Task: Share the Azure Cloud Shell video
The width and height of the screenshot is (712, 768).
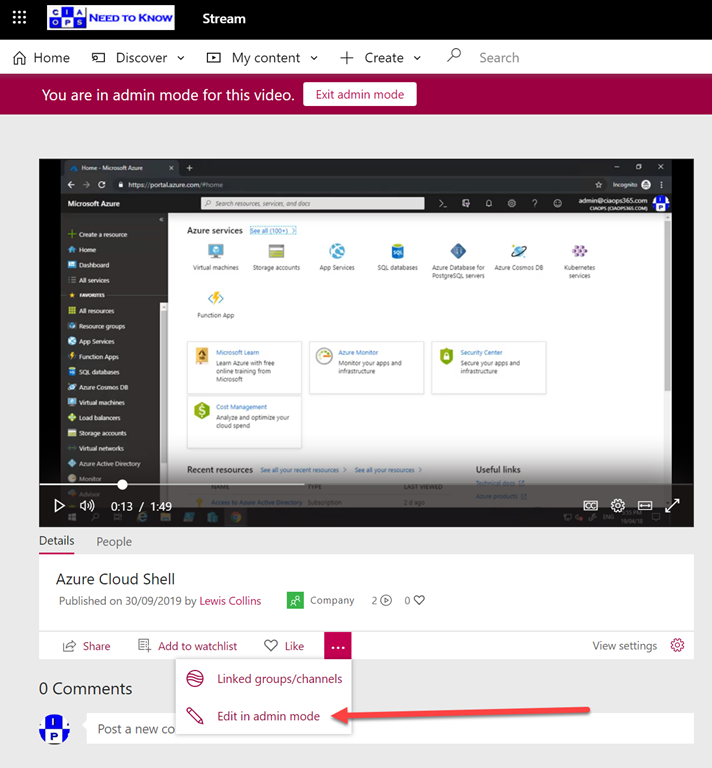Action: tap(87, 646)
